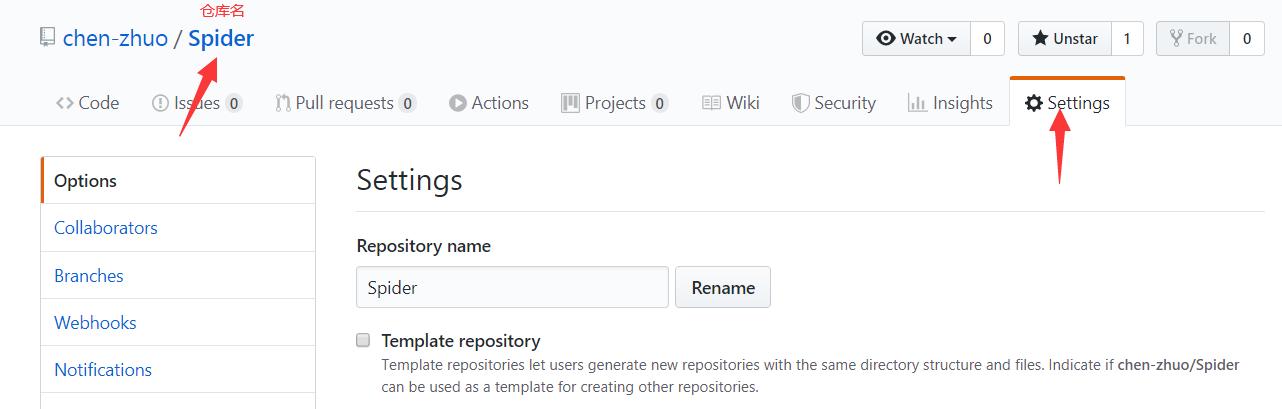This screenshot has width=1282, height=409.
Task: Open the chen-zhuo profile link
Action: click(115, 39)
